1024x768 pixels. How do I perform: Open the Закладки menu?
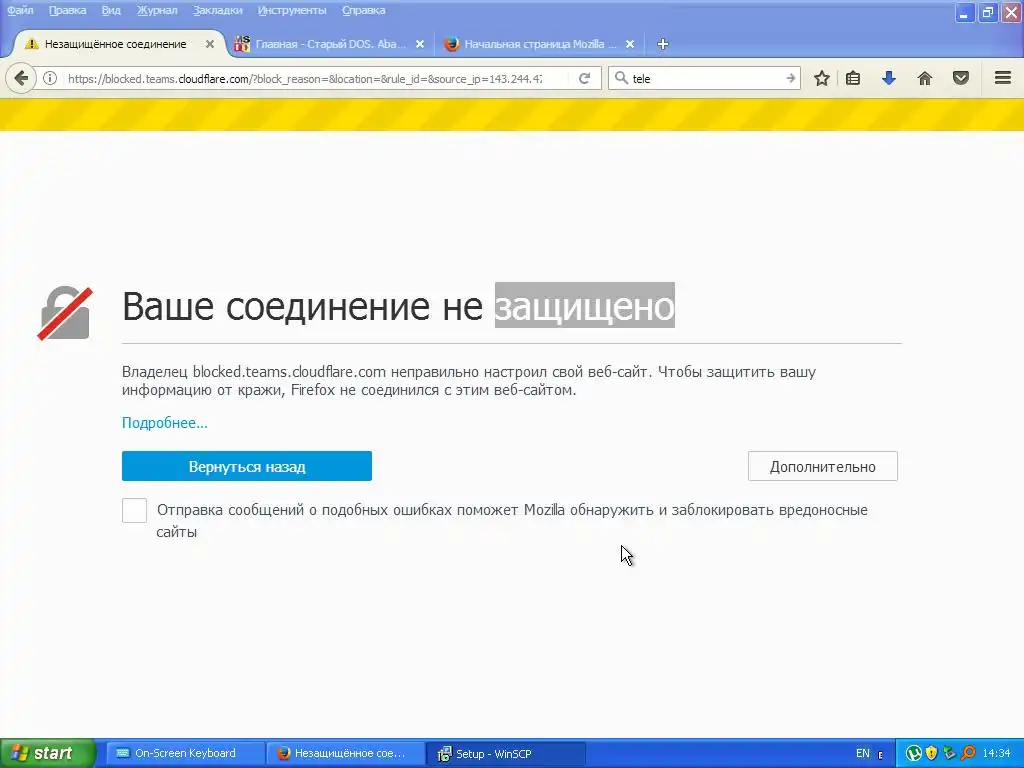coord(217,10)
